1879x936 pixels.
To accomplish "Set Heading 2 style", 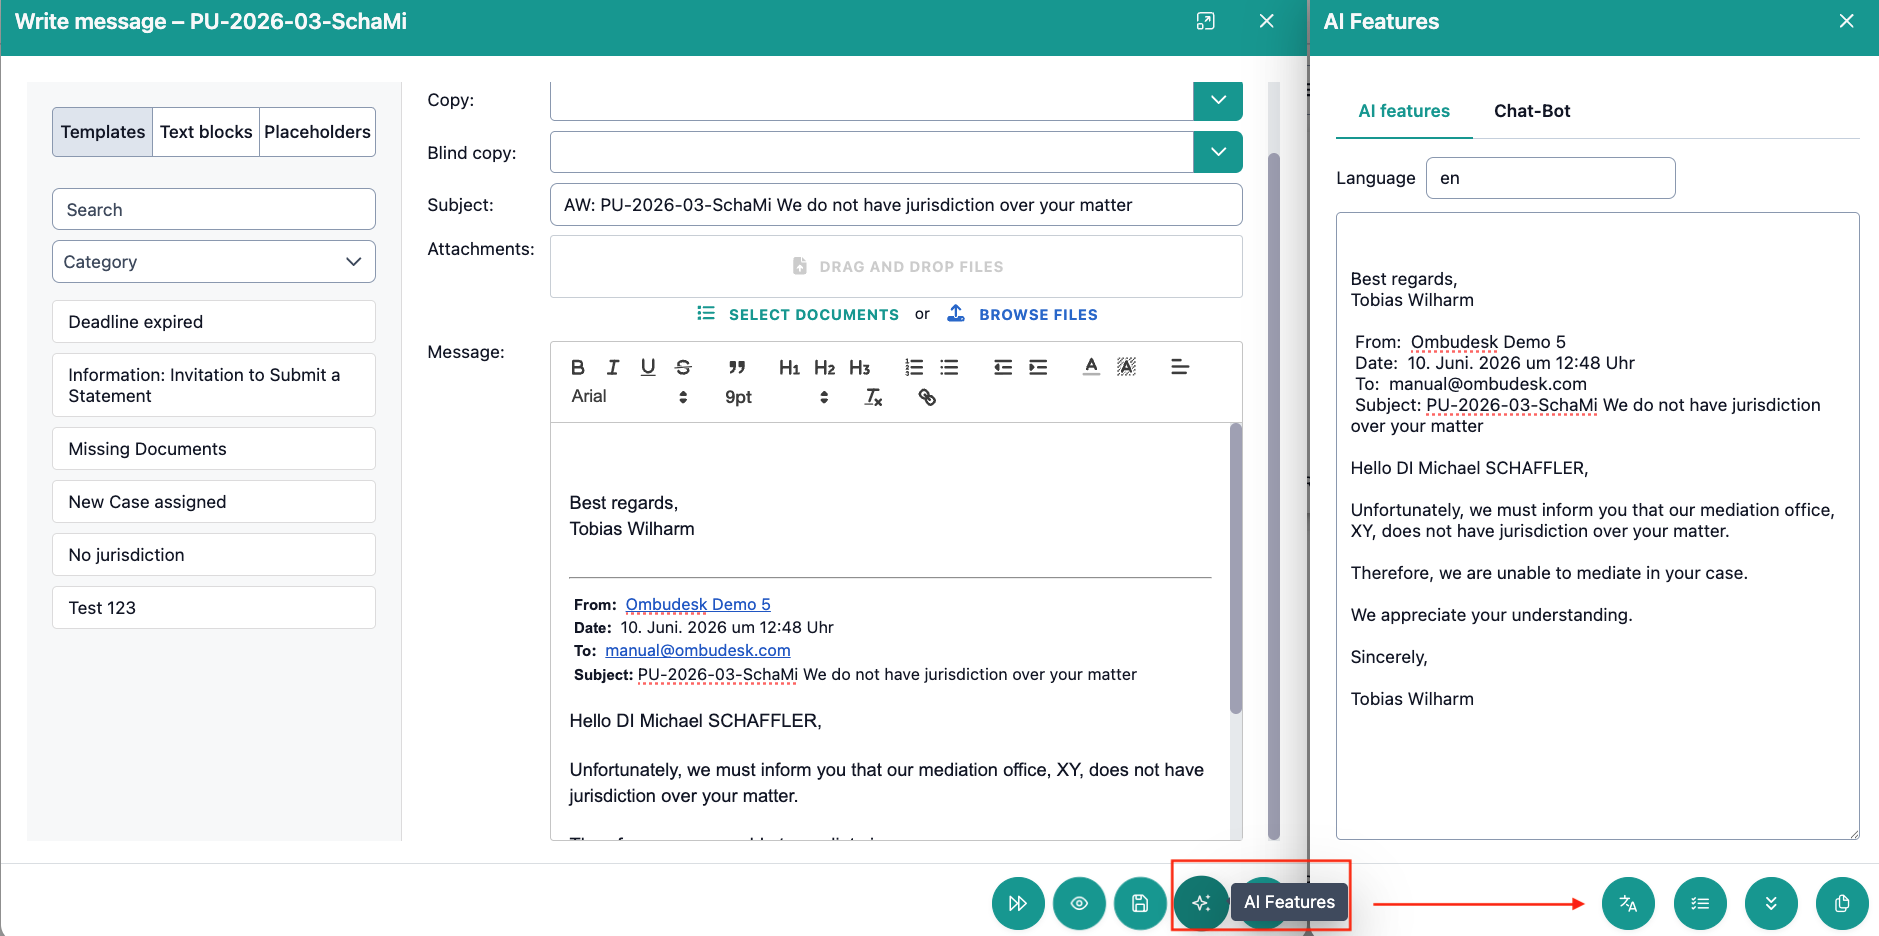I will click(x=824, y=367).
